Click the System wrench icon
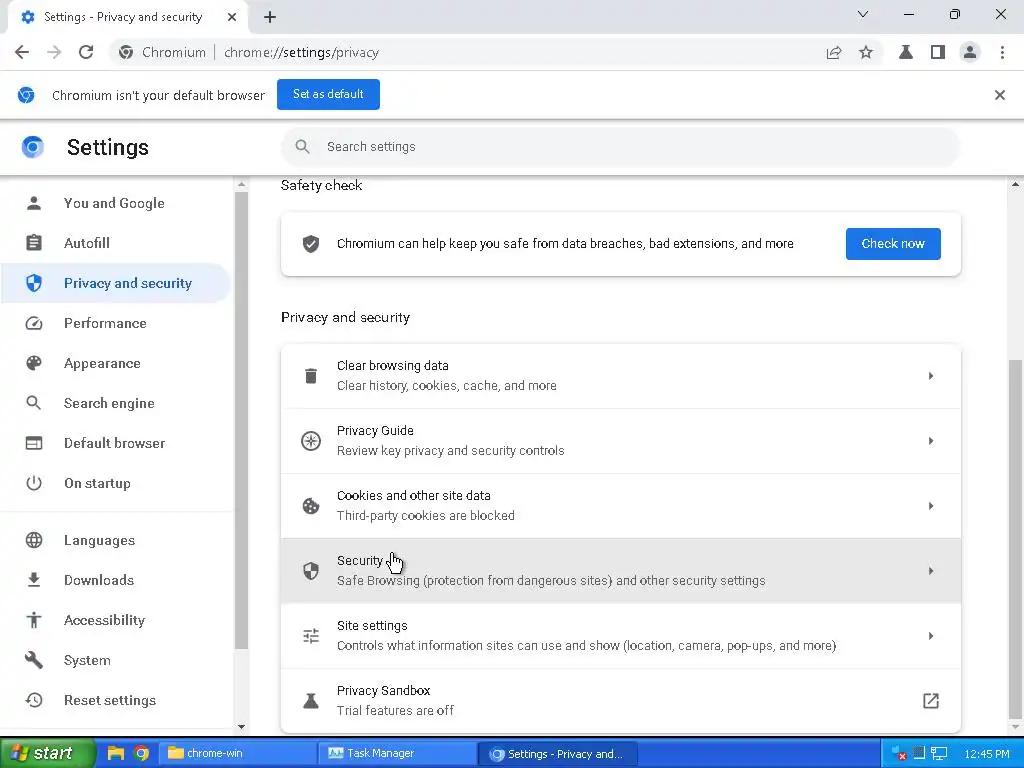The width and height of the screenshot is (1024, 768). [x=33, y=660]
